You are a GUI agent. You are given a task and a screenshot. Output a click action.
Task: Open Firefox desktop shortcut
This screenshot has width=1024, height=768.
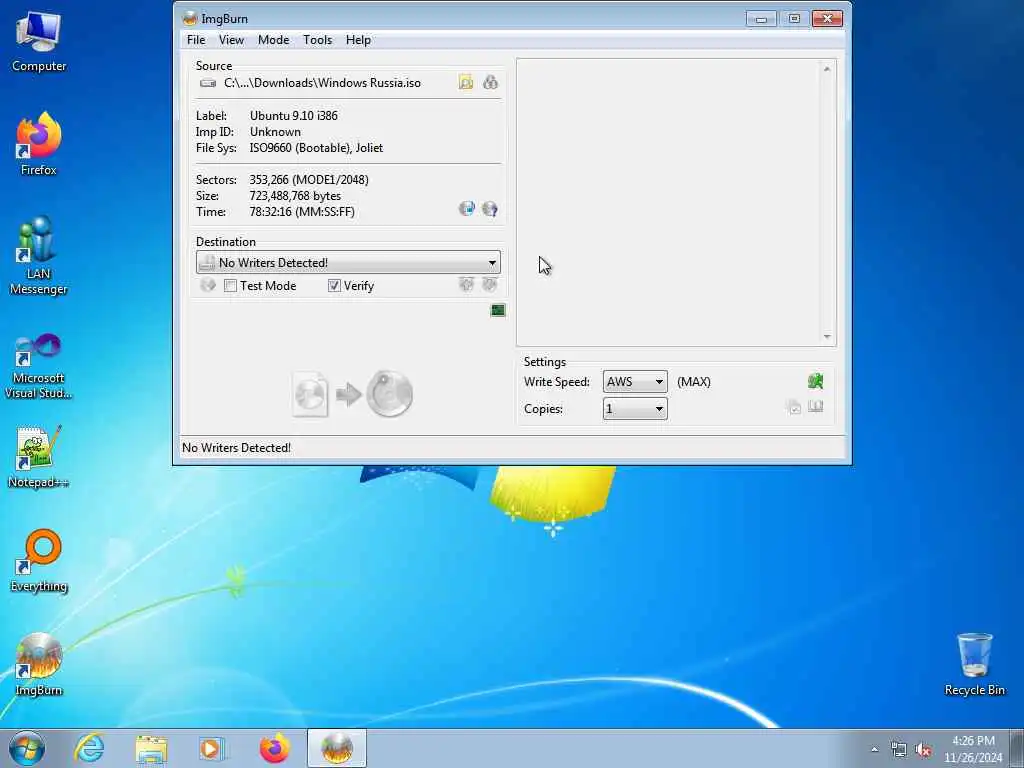pos(39,144)
